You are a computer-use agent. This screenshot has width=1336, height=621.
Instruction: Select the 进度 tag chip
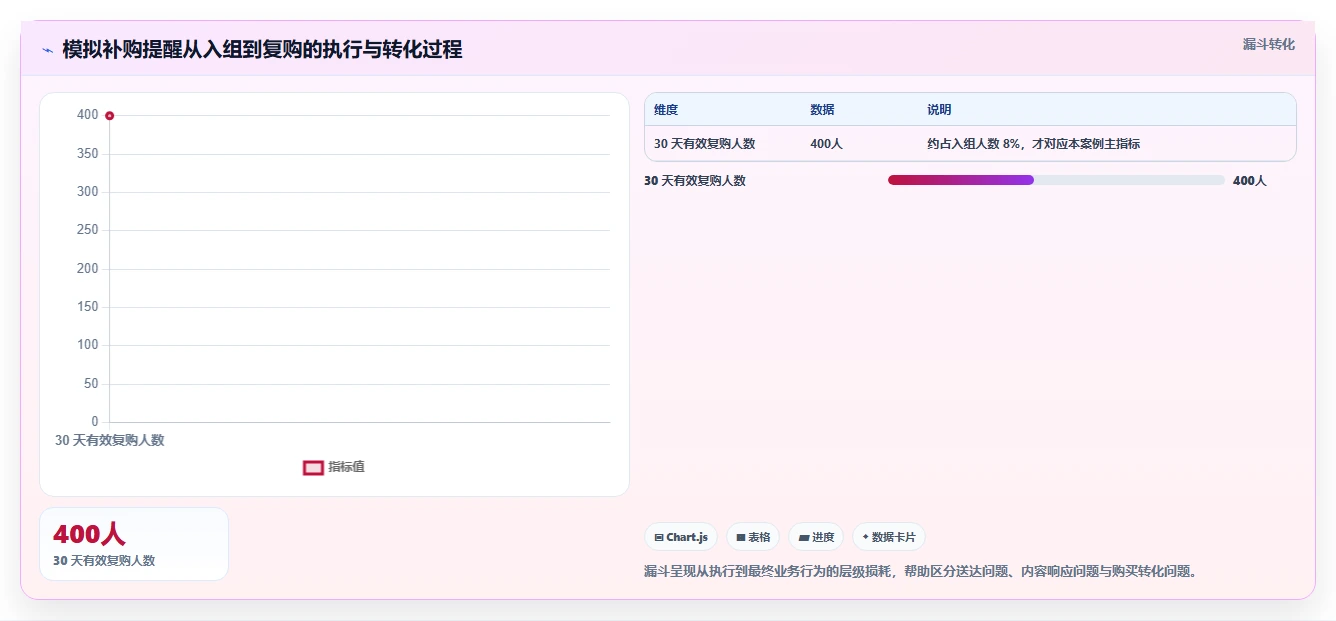(x=816, y=537)
